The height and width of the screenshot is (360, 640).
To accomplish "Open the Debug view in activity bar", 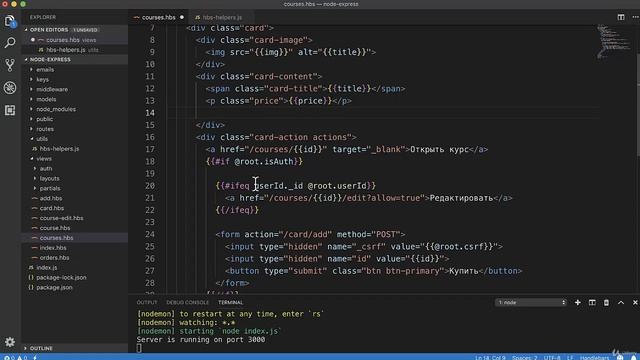I will tap(10, 87).
